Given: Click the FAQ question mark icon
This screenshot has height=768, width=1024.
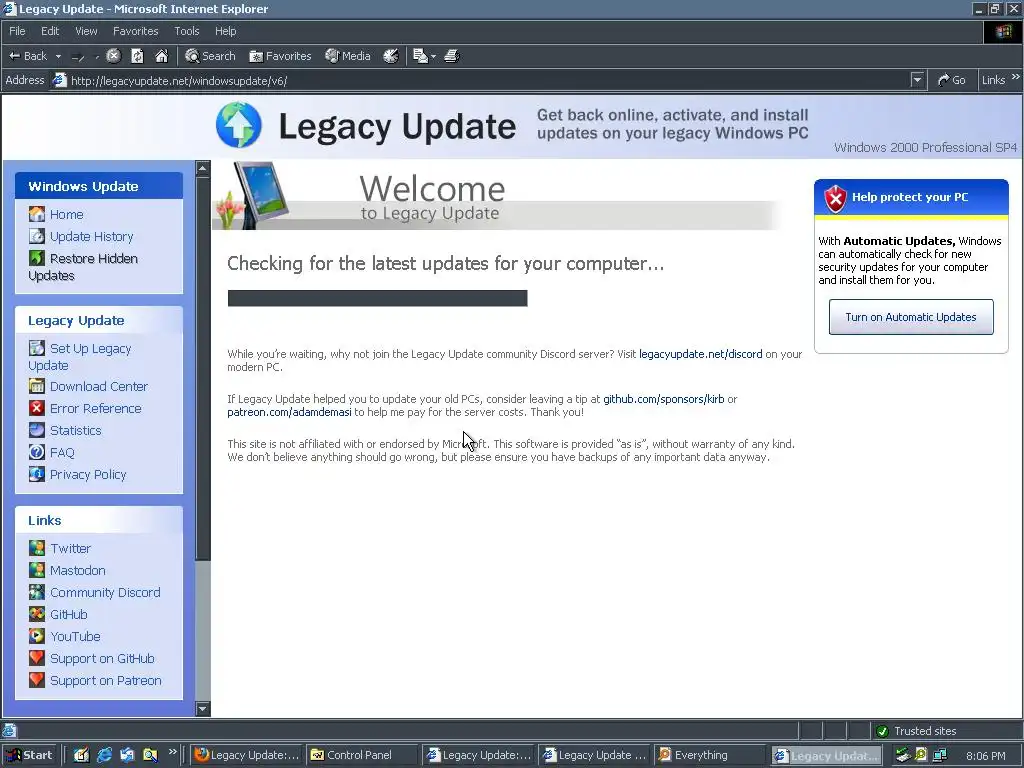Looking at the screenshot, I should 37,452.
